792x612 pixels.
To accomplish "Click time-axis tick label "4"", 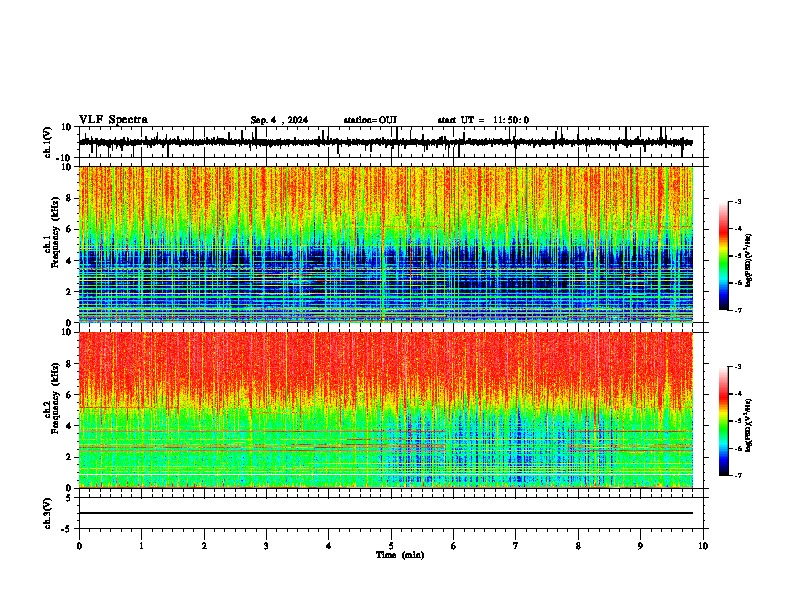I will (329, 546).
